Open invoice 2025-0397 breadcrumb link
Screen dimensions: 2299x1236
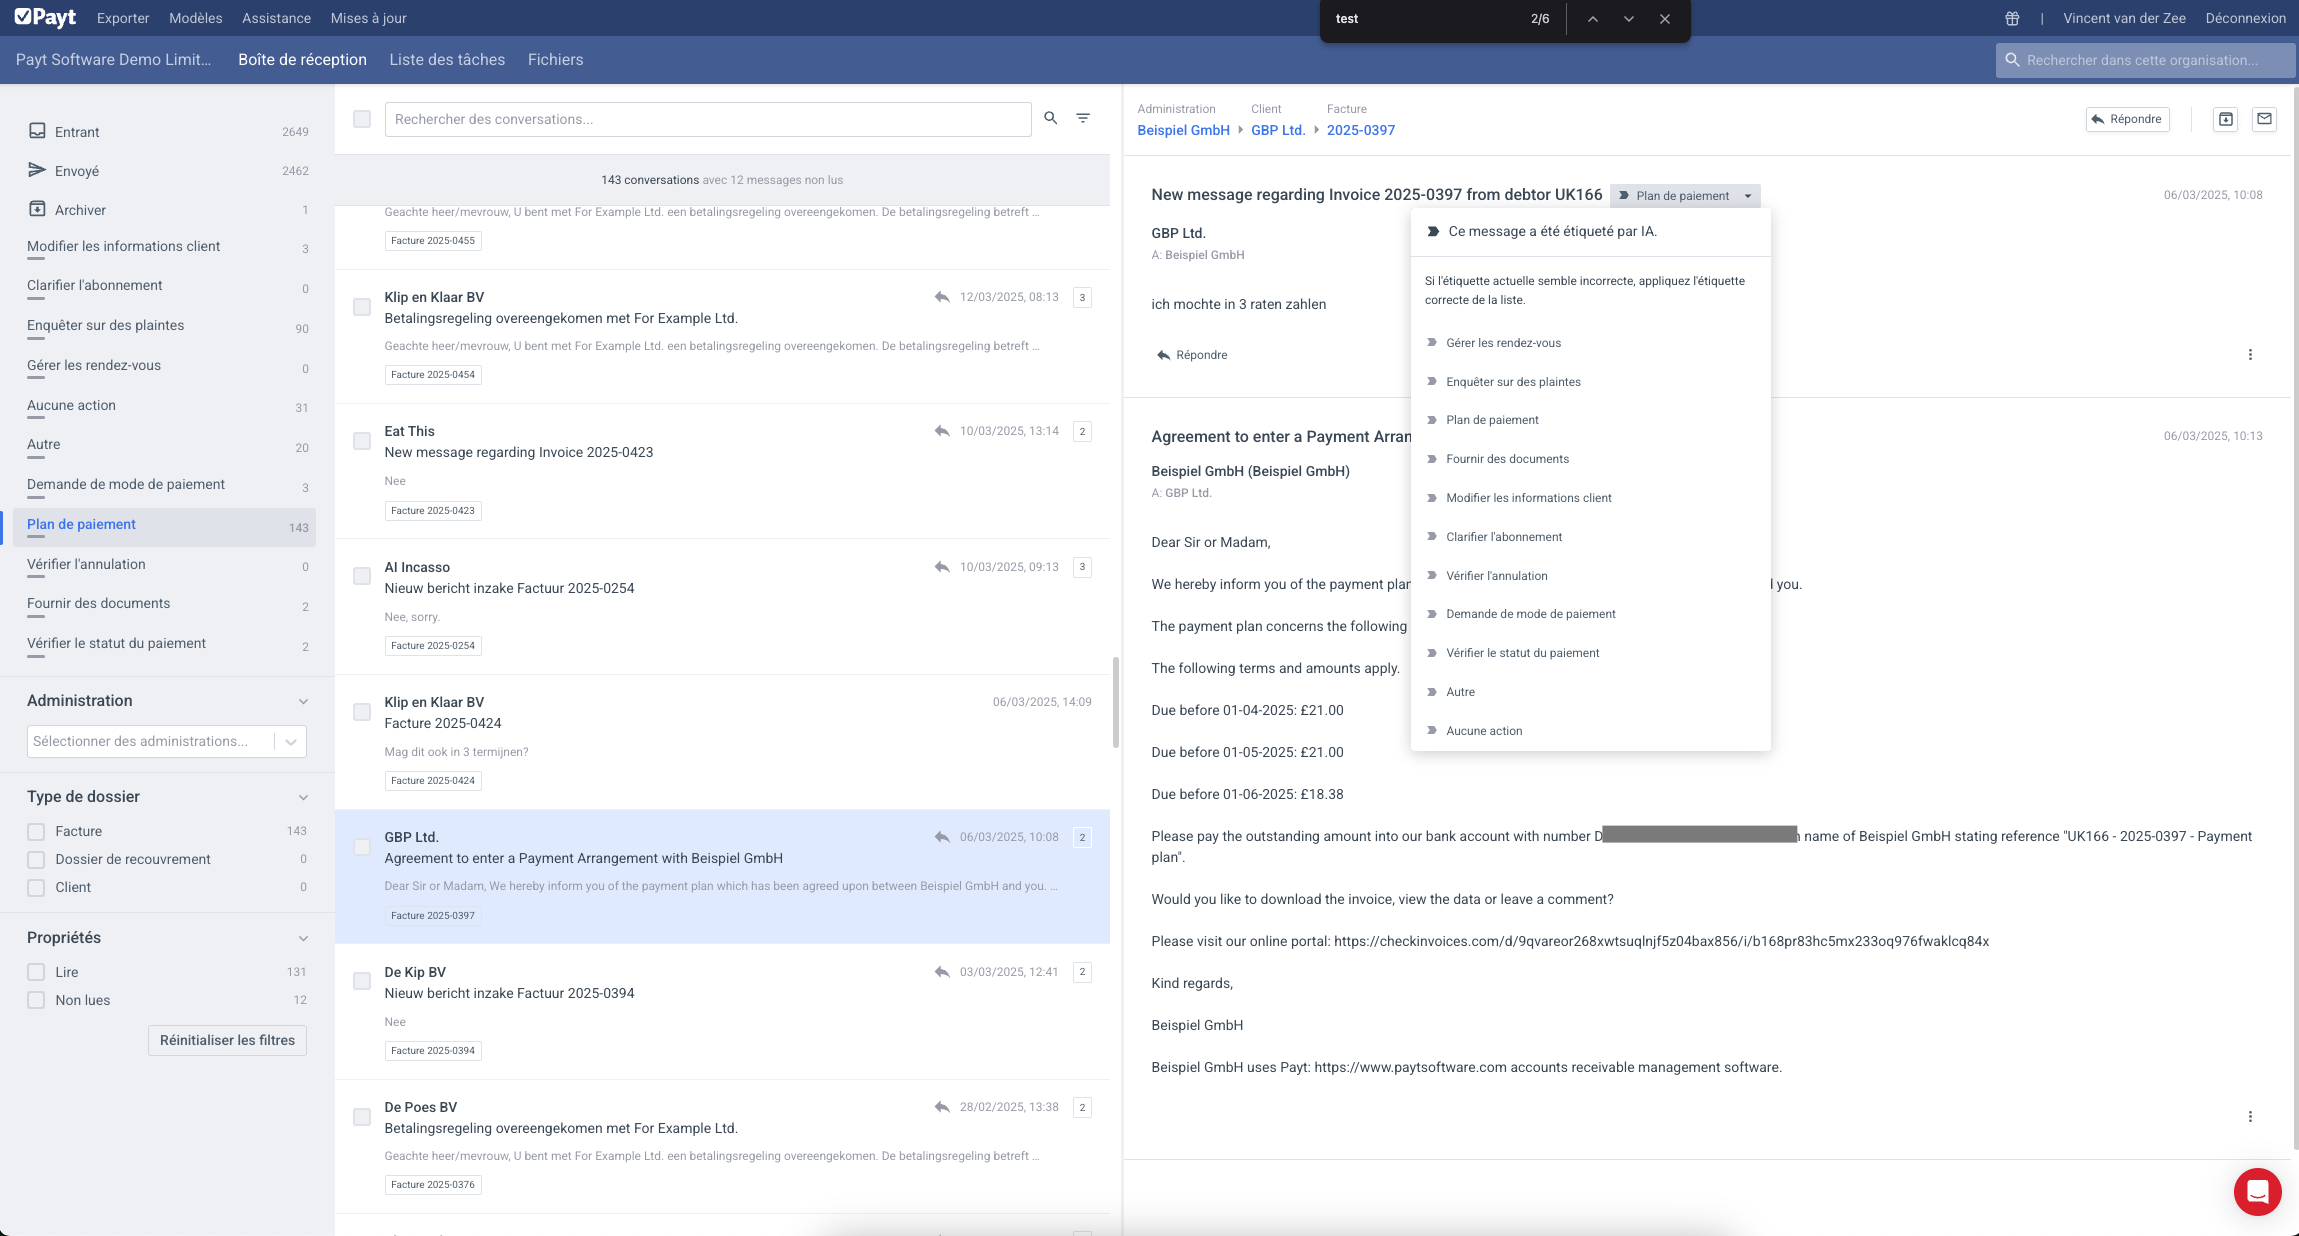coord(1360,130)
